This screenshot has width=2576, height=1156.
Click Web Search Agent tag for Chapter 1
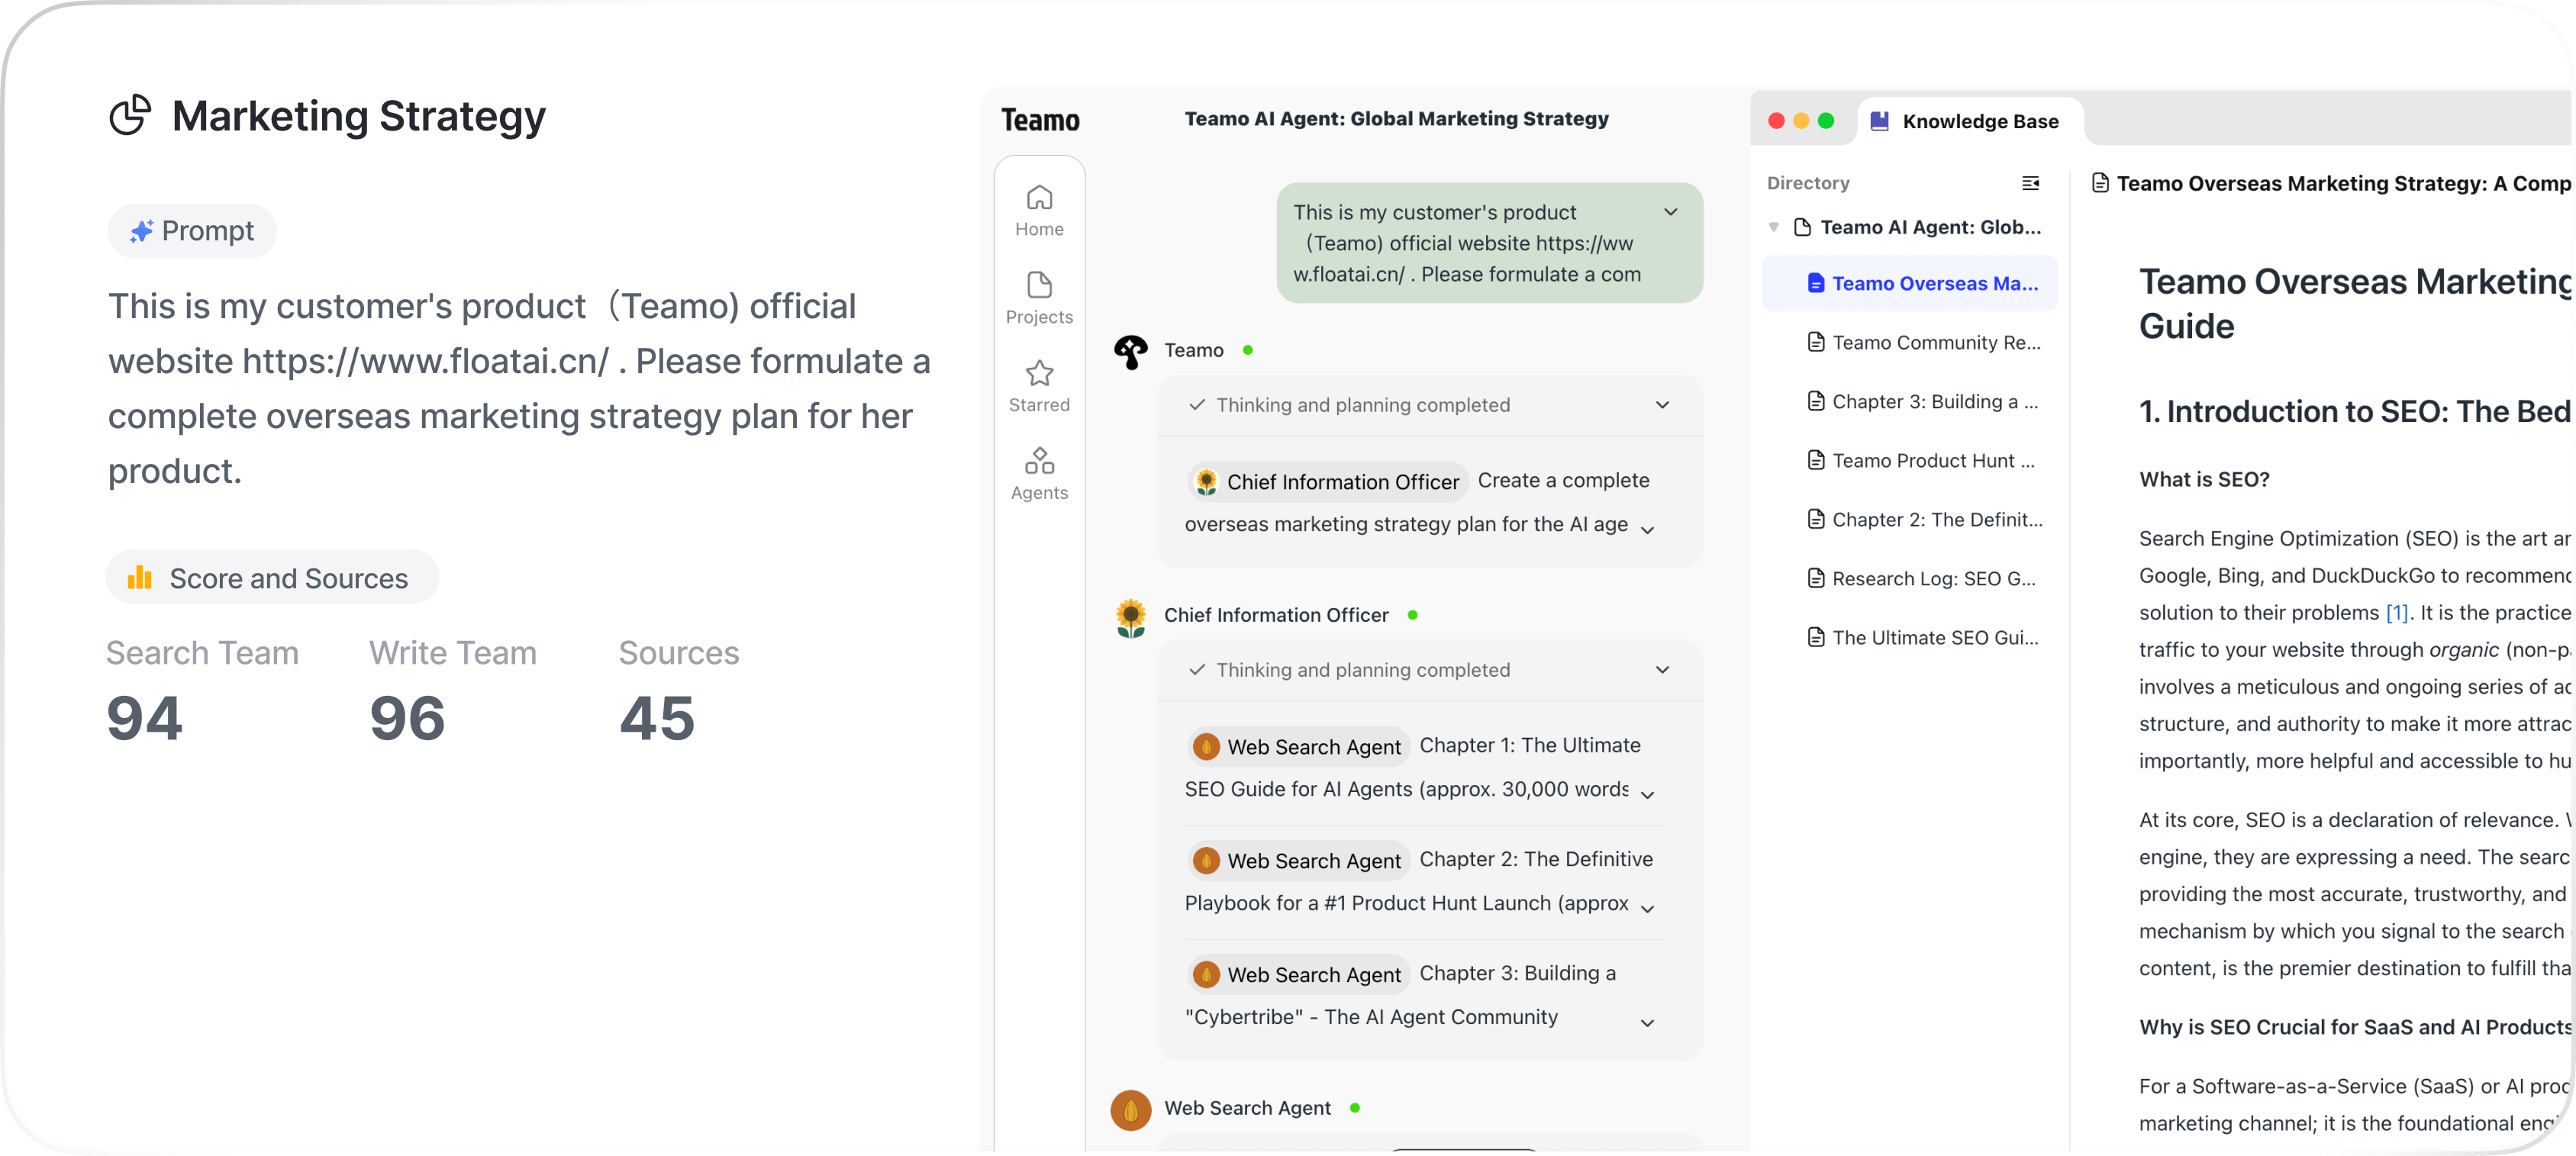[1298, 747]
